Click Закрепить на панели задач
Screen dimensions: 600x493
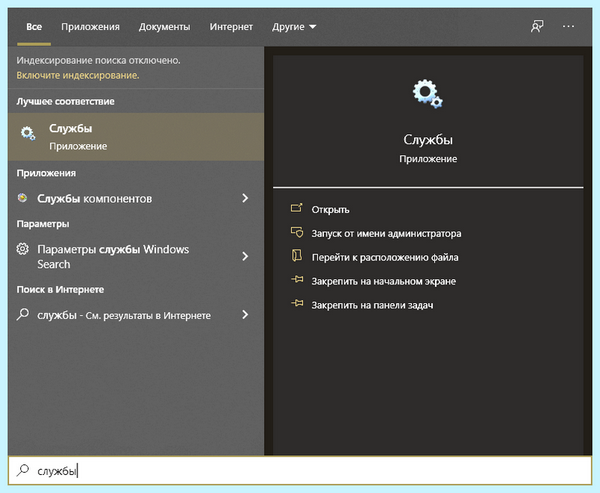coord(372,305)
